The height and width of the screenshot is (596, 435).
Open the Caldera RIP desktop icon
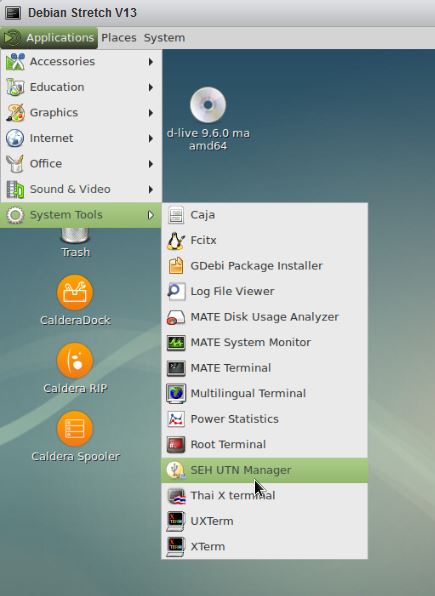[75, 361]
